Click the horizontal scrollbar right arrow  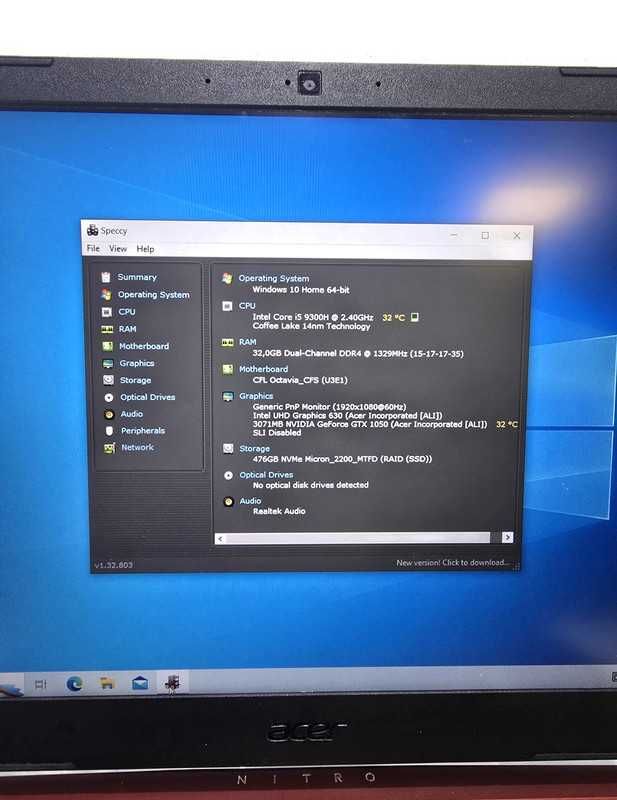[x=507, y=537]
